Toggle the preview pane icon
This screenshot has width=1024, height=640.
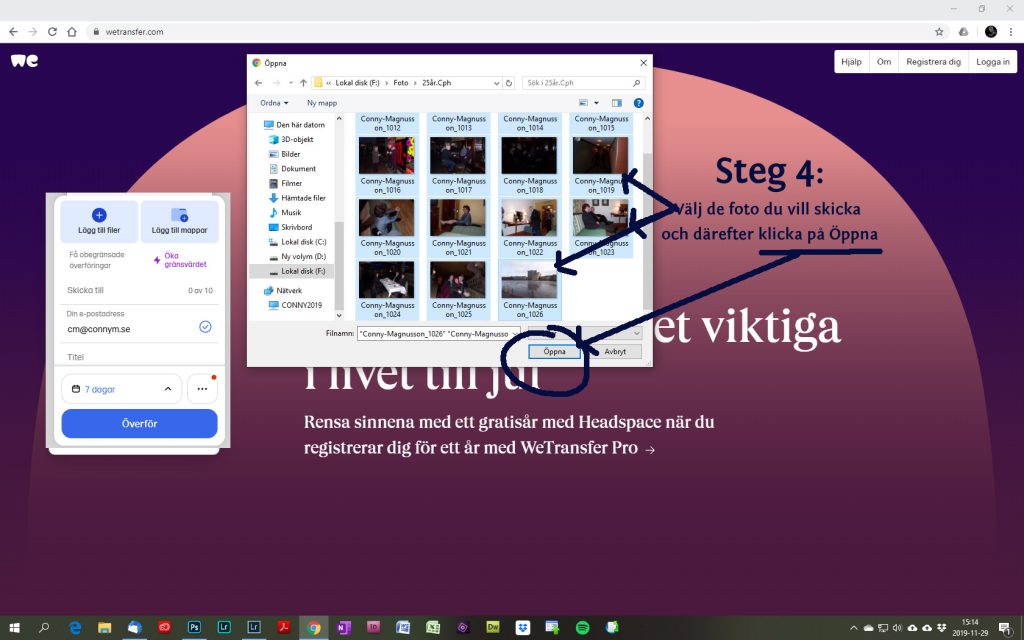[x=616, y=102]
